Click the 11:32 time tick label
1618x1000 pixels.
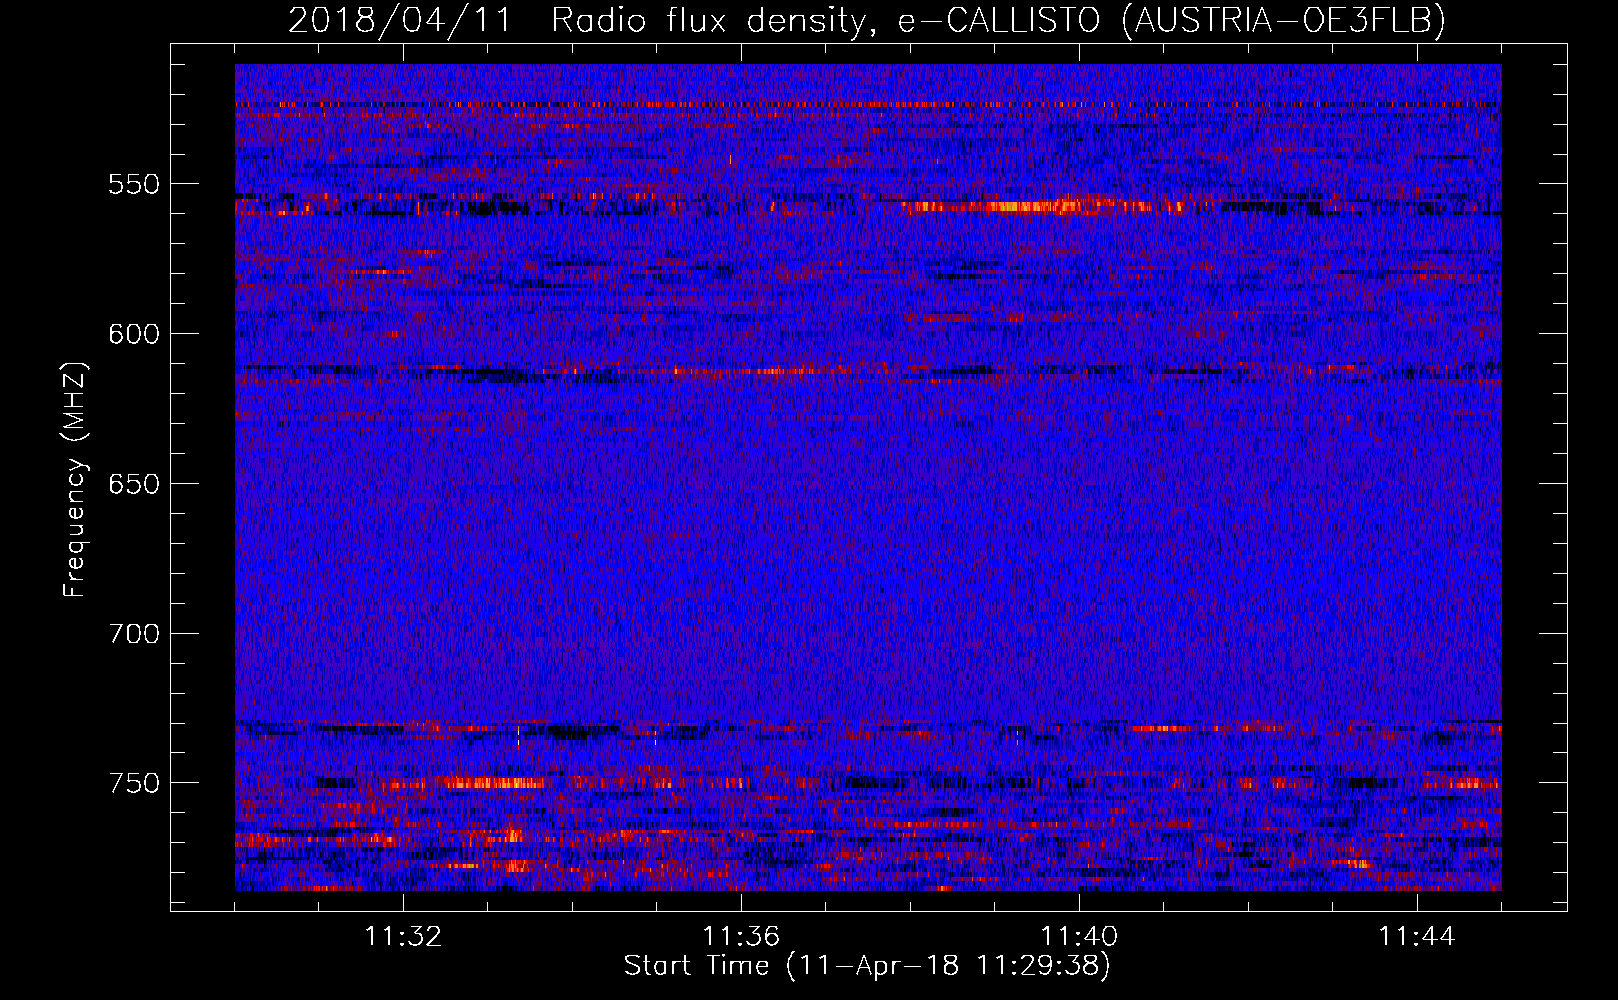403,937
